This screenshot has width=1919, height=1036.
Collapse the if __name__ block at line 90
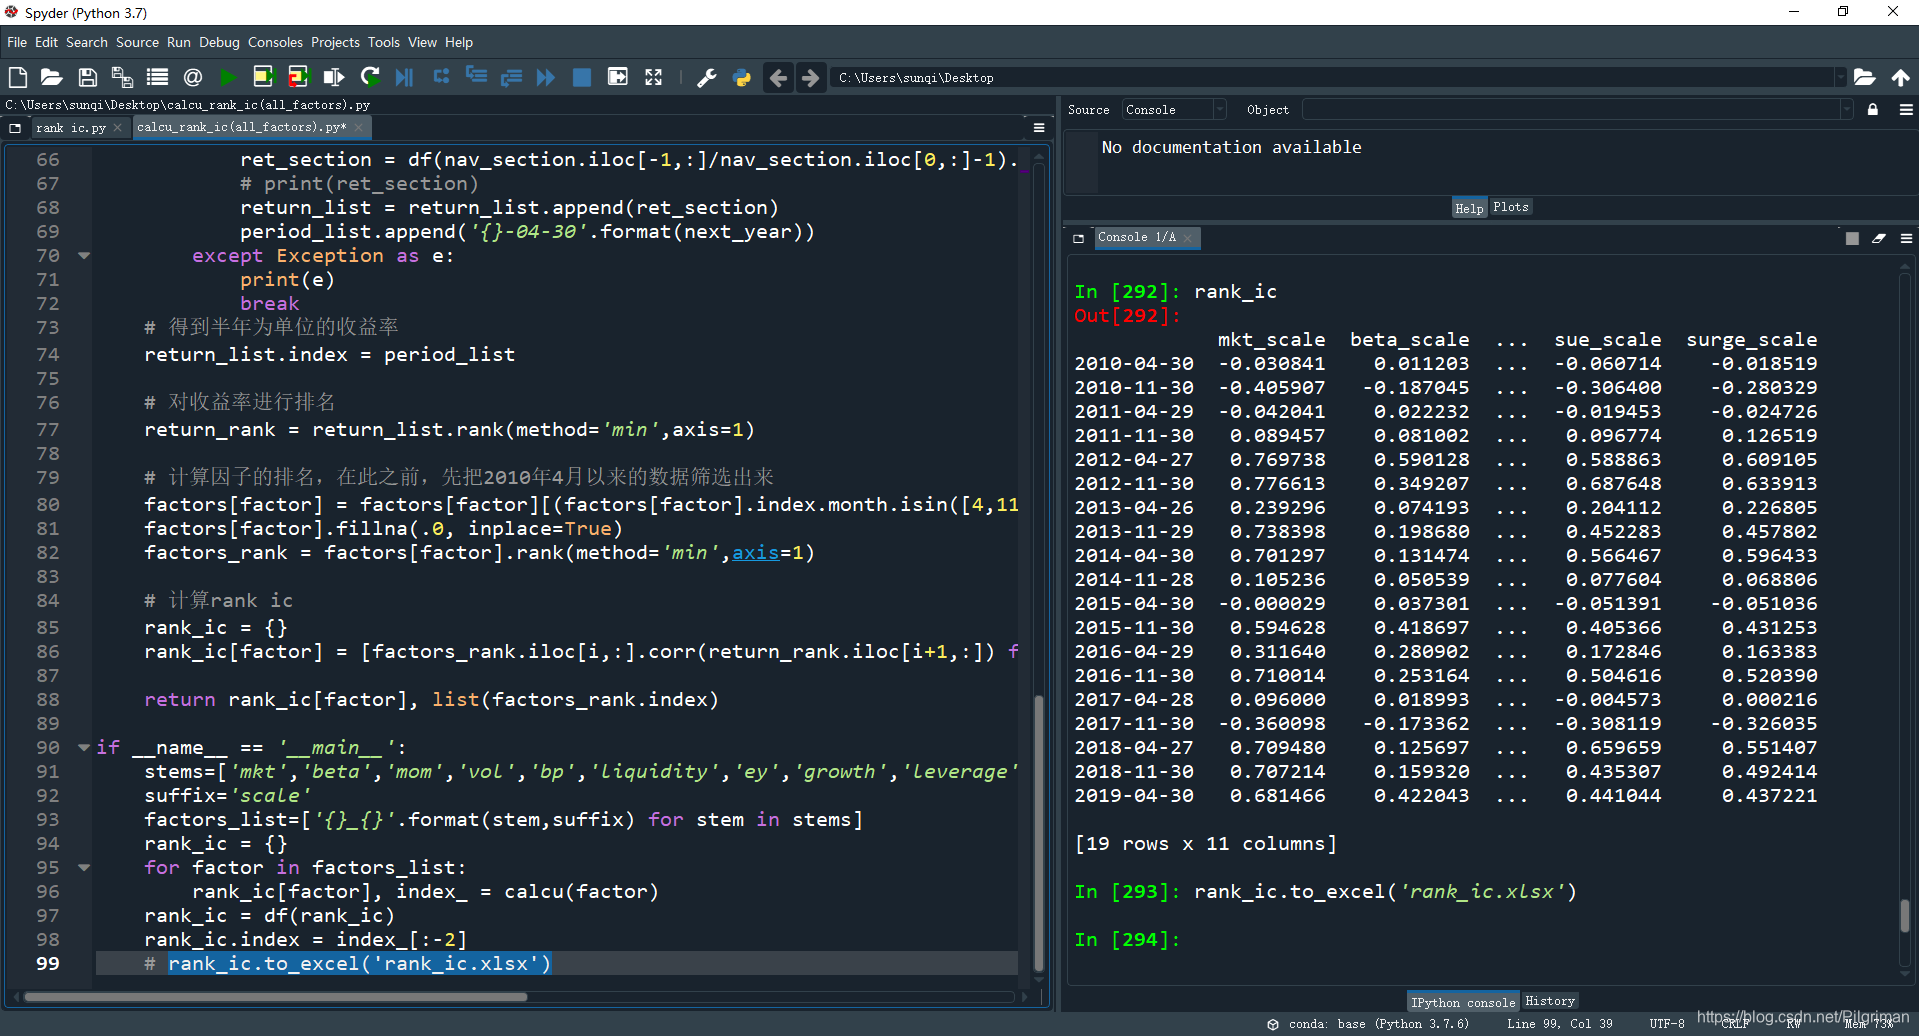84,748
